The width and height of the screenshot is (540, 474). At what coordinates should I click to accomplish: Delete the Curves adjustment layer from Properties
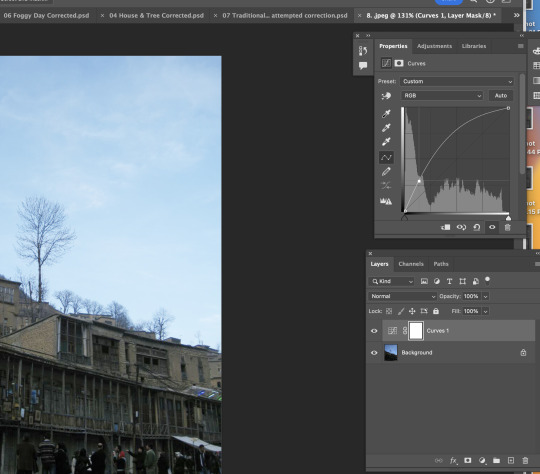(507, 227)
